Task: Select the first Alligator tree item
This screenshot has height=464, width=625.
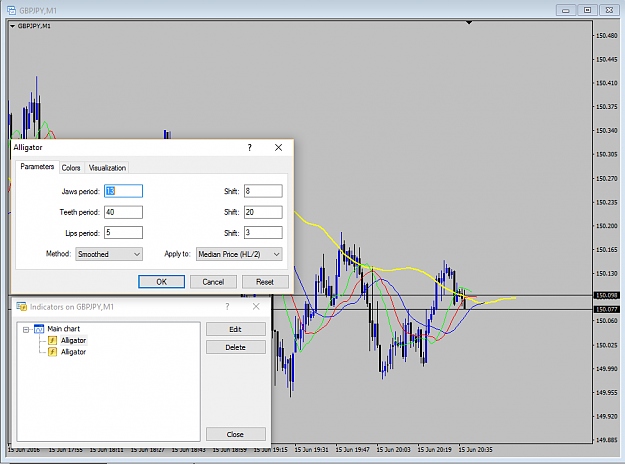Action: pos(73,340)
